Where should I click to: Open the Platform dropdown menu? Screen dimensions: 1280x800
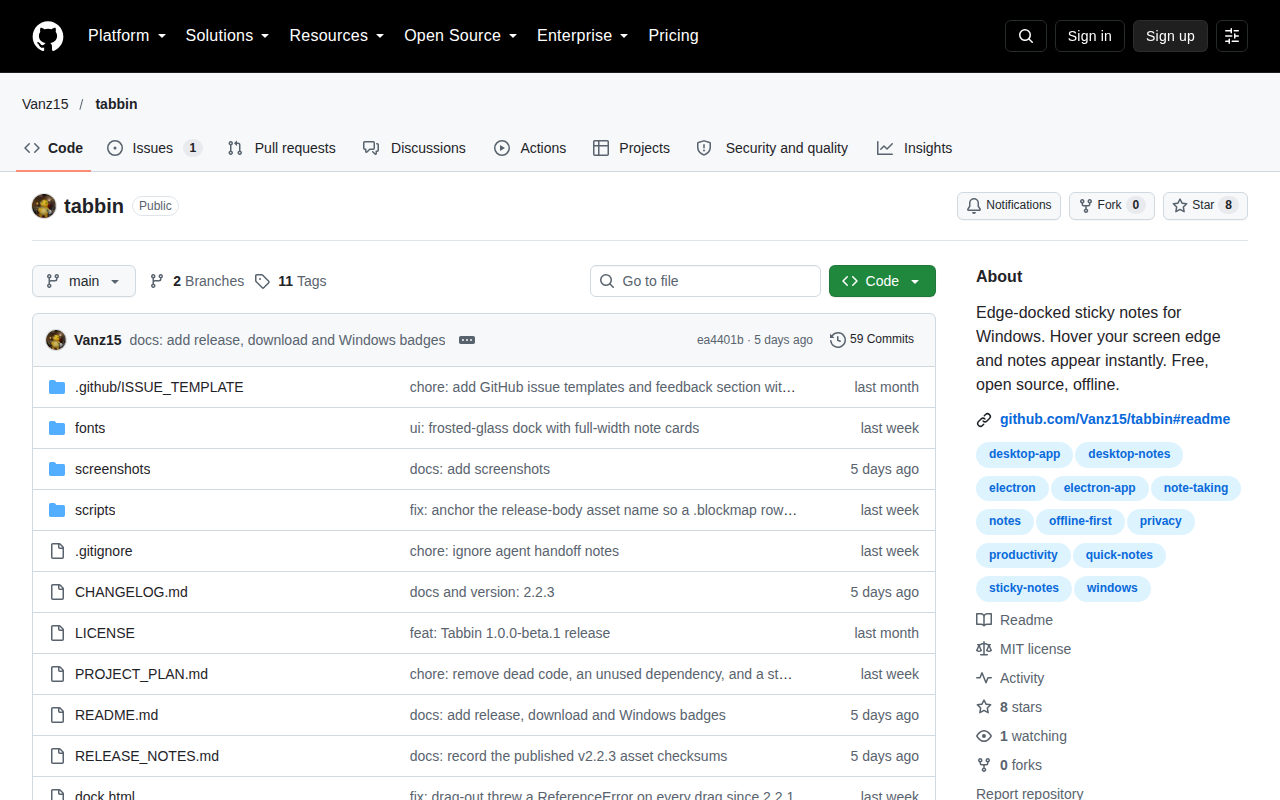tap(127, 36)
